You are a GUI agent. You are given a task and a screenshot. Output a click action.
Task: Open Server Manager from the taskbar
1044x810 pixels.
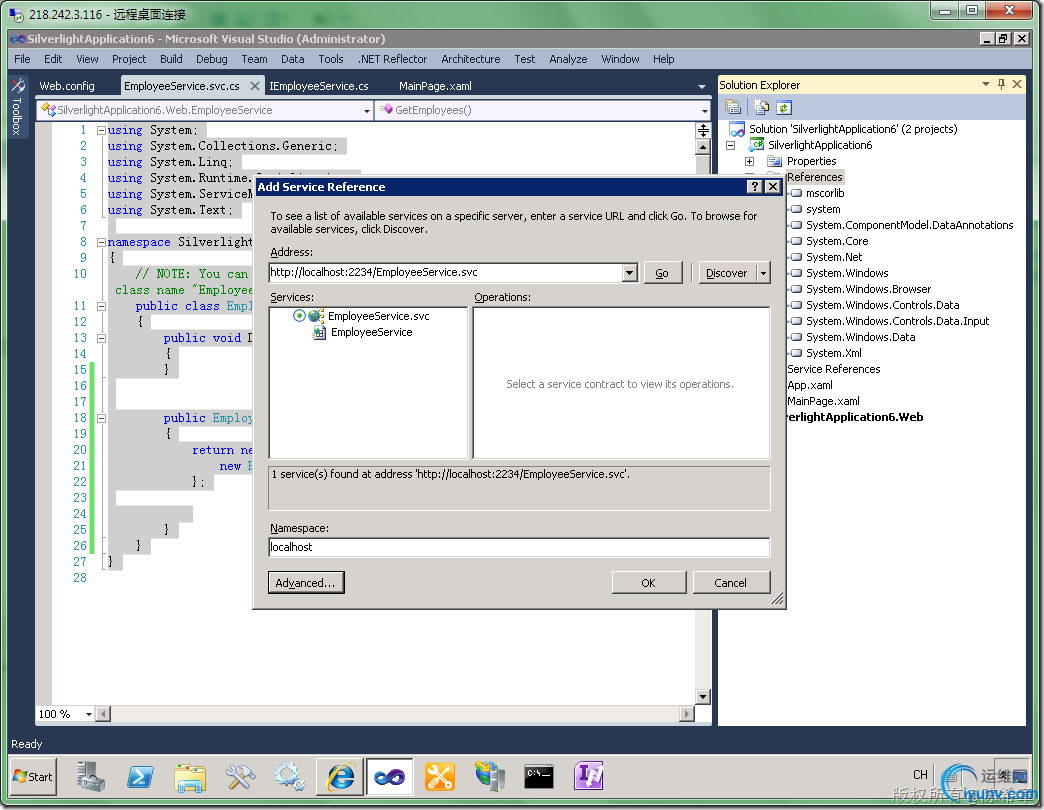[x=91, y=776]
